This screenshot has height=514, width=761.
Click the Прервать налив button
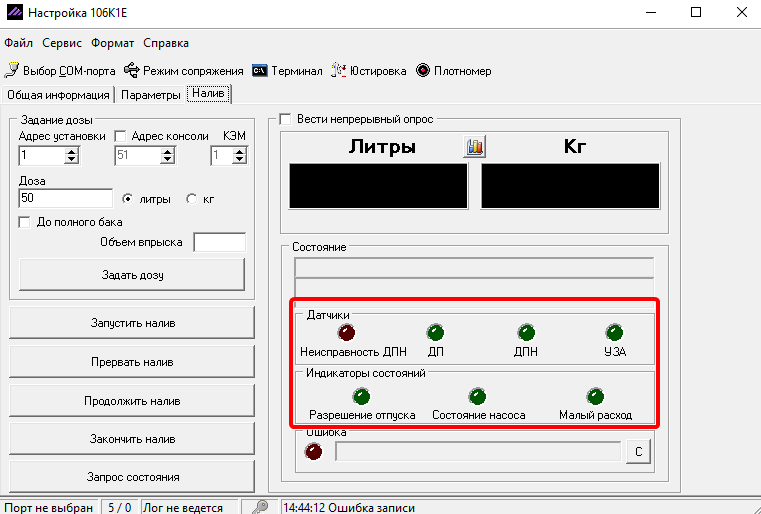[132, 362]
